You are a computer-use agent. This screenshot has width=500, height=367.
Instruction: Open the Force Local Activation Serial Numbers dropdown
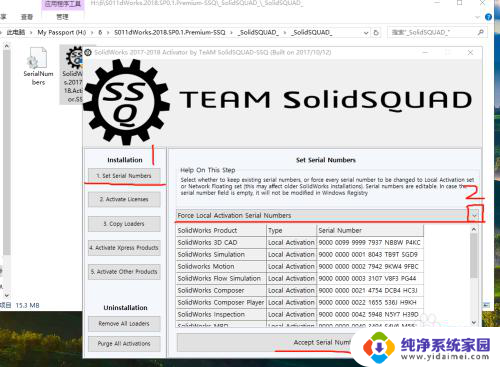[x=474, y=216]
